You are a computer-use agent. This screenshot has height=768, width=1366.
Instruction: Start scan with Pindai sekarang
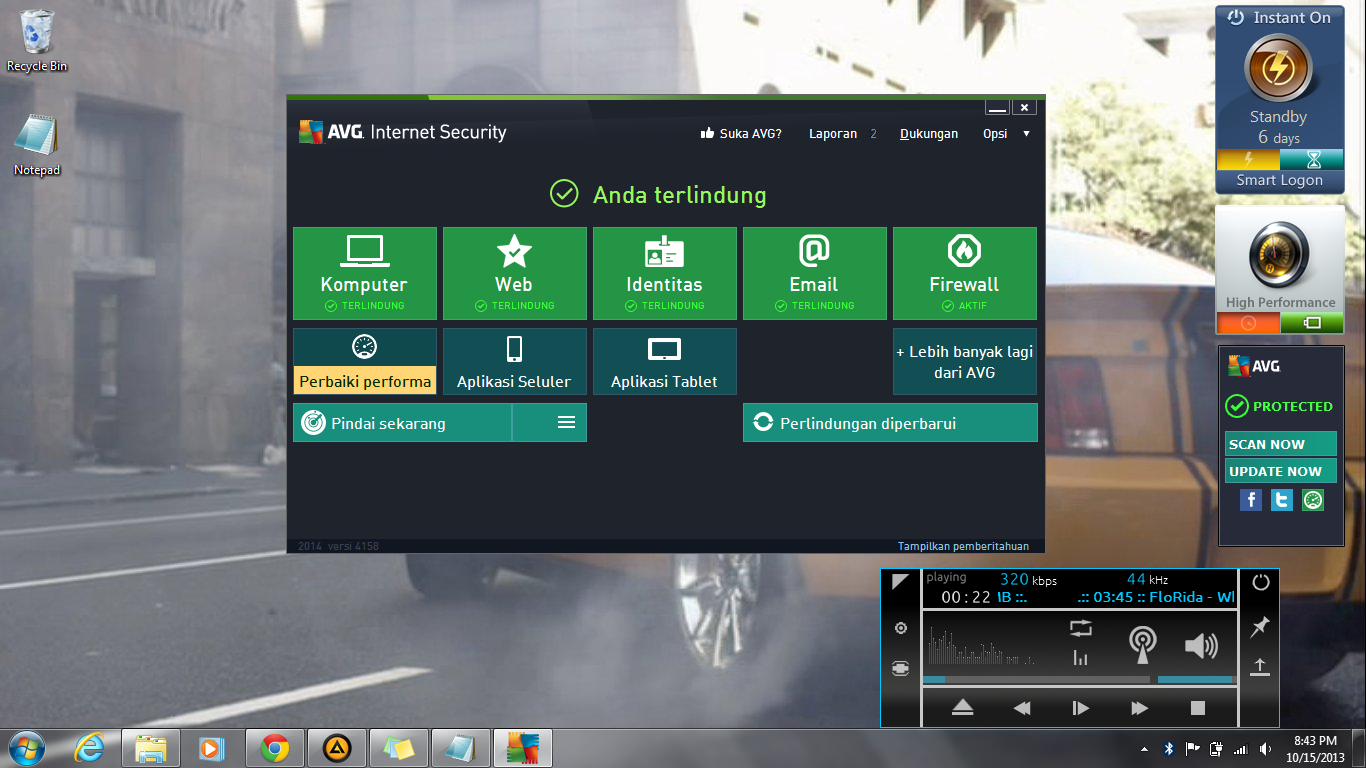[x=402, y=423]
